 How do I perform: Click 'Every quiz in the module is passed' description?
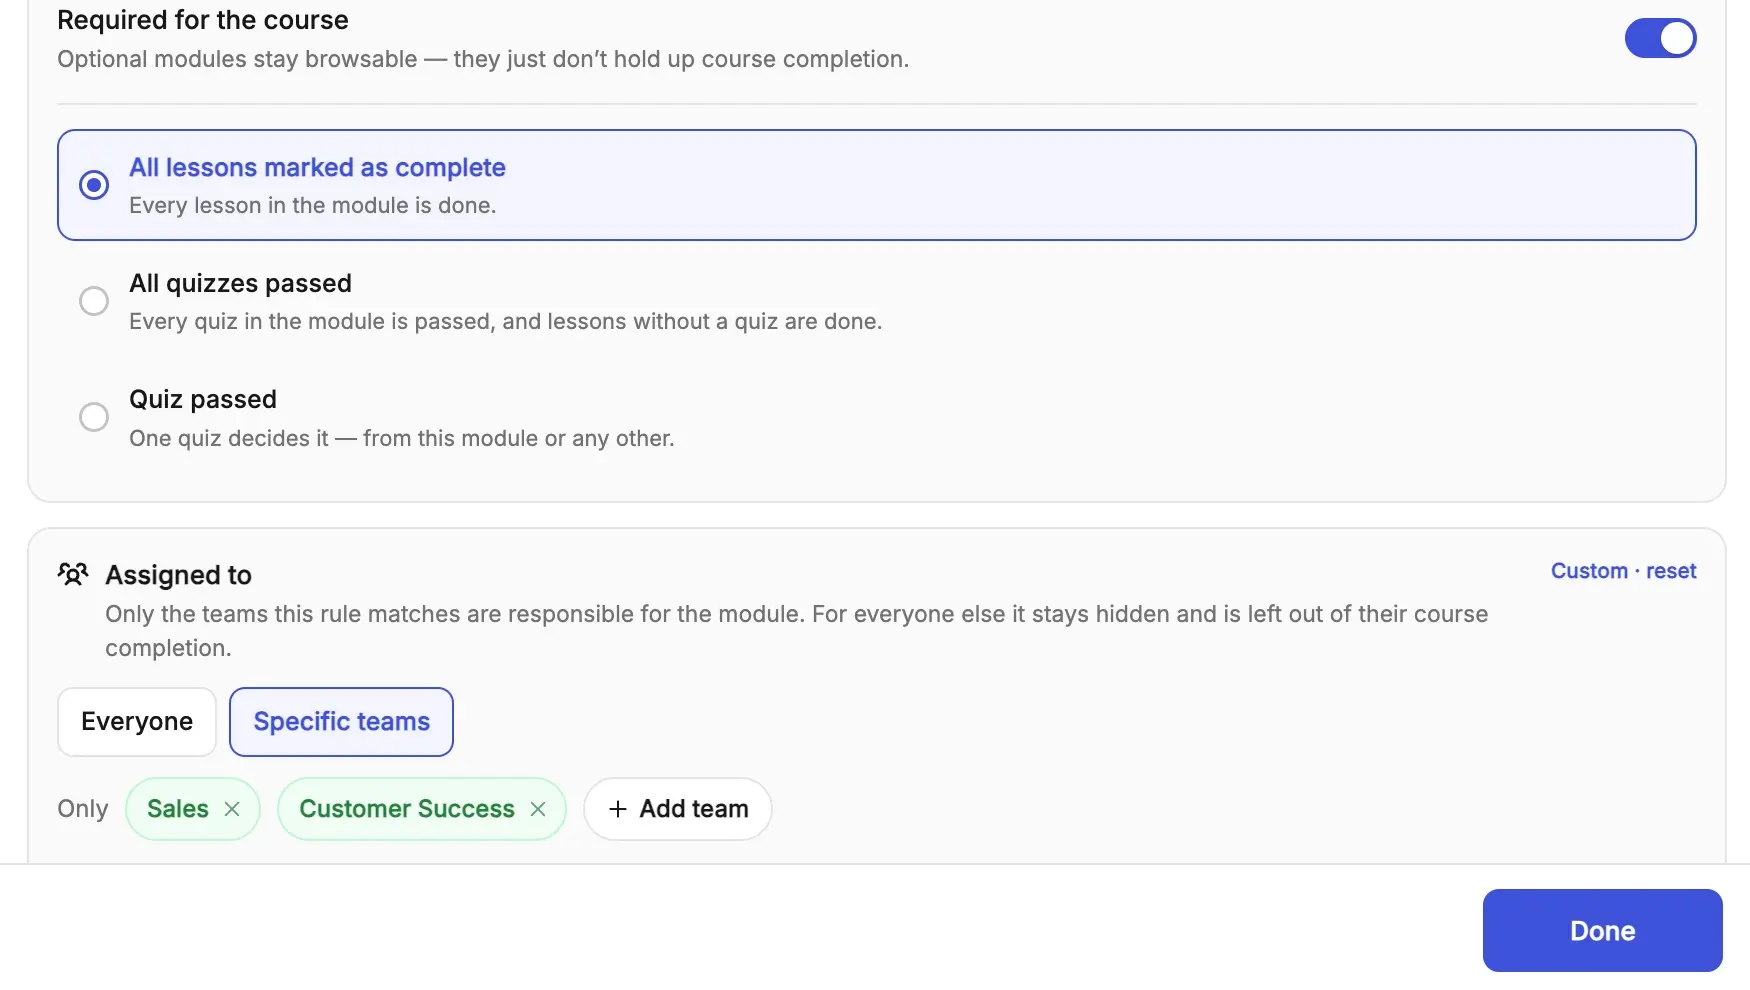tap(505, 321)
